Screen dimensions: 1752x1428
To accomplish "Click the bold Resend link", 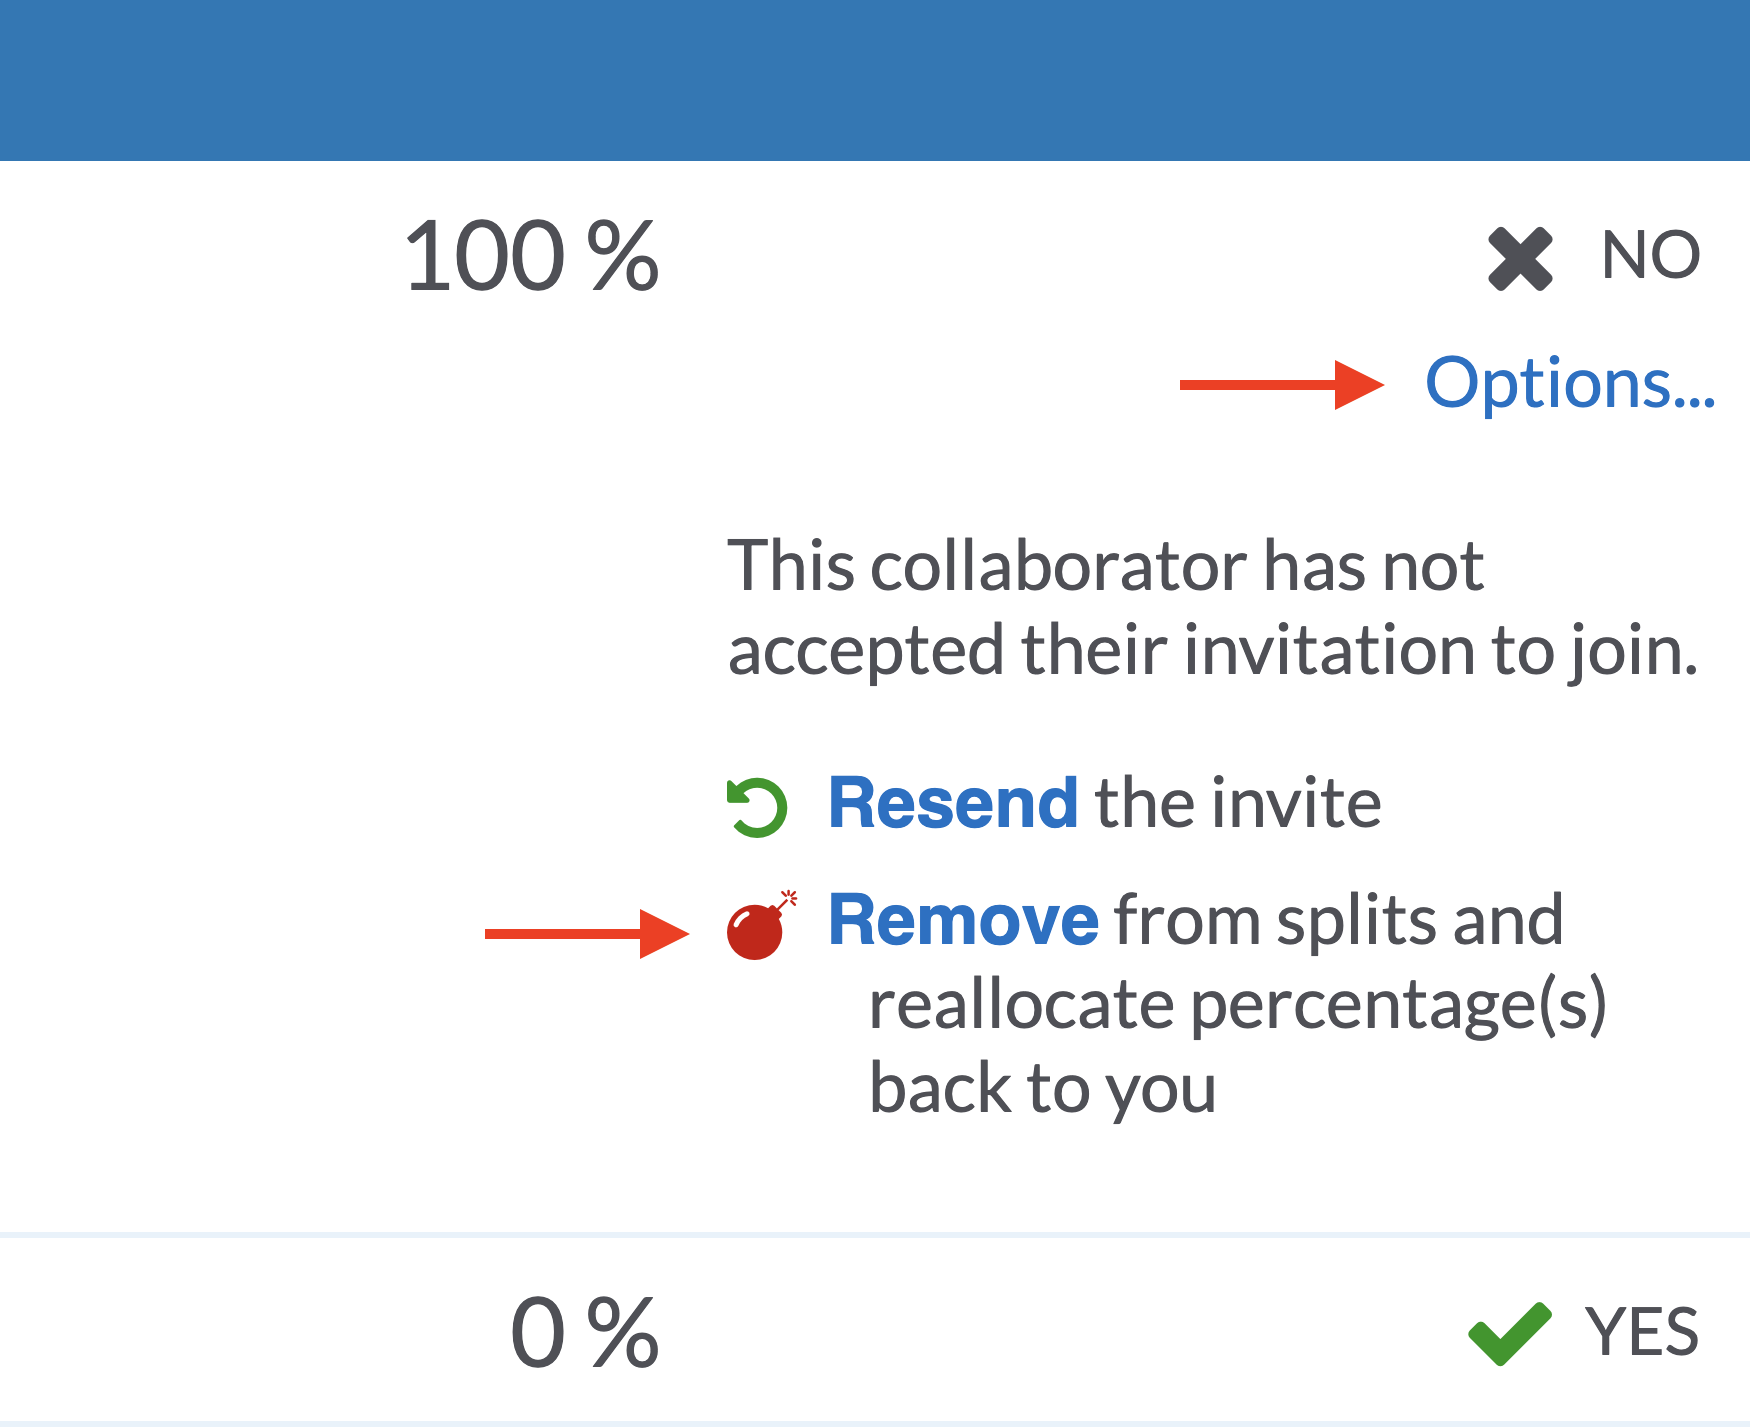I will click(x=952, y=804).
